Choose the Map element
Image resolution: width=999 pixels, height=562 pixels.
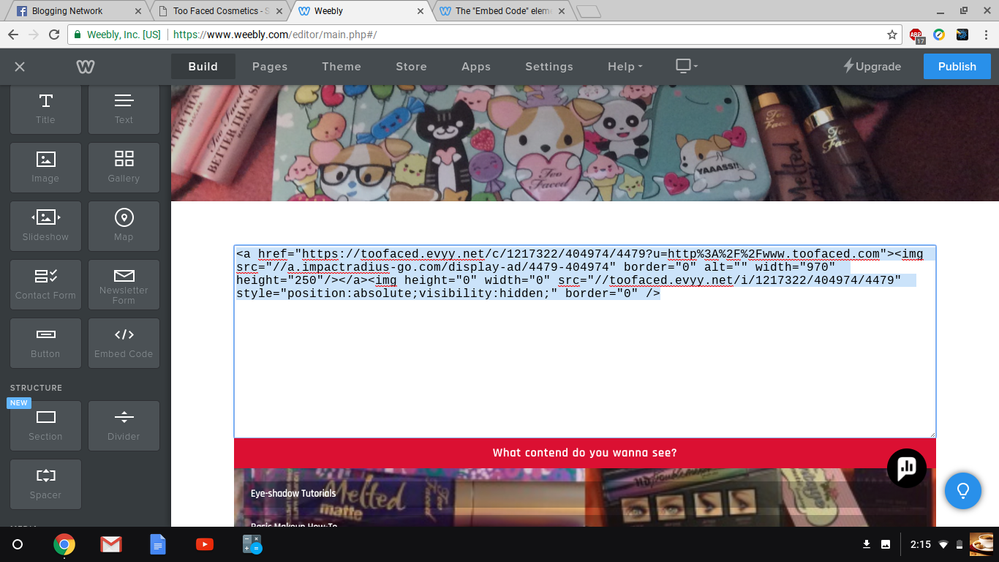124,226
